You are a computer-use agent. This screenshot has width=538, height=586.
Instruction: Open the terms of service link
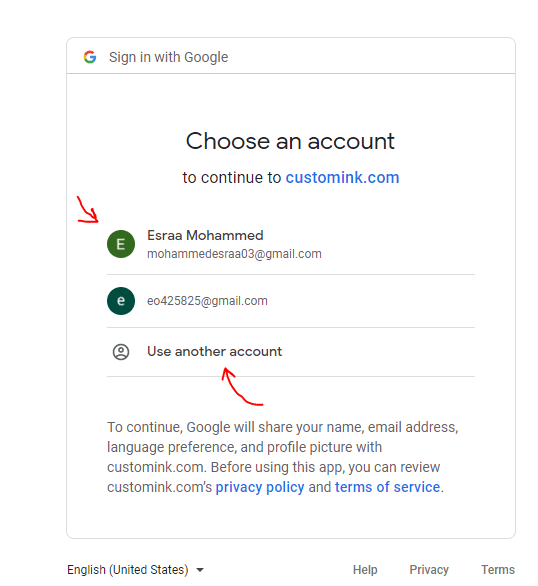point(387,487)
